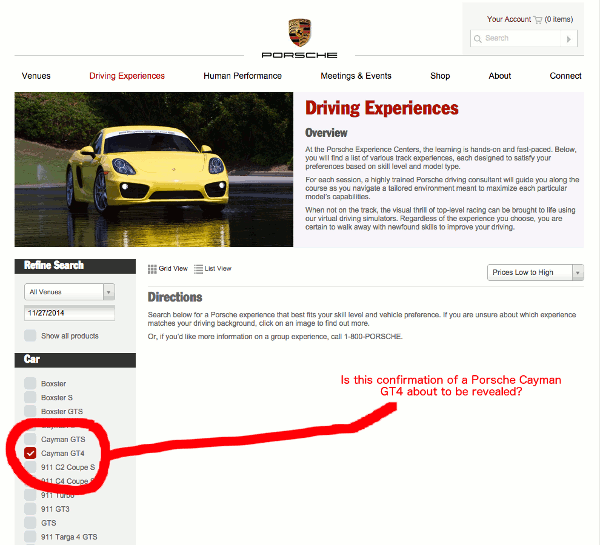Check the 911 C2 Coupe S checkbox
This screenshot has height=545, width=600.
[30, 467]
